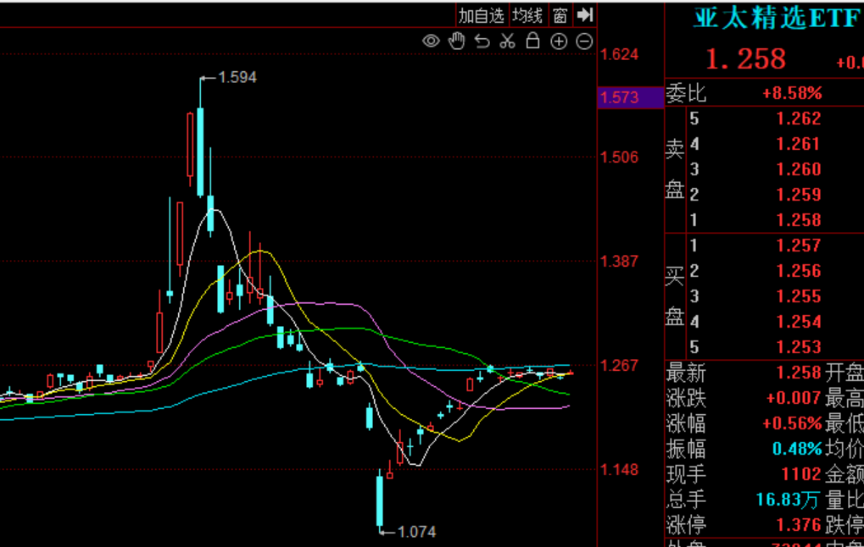Open the 窗 window option
This screenshot has height=547, width=864.
coord(560,15)
